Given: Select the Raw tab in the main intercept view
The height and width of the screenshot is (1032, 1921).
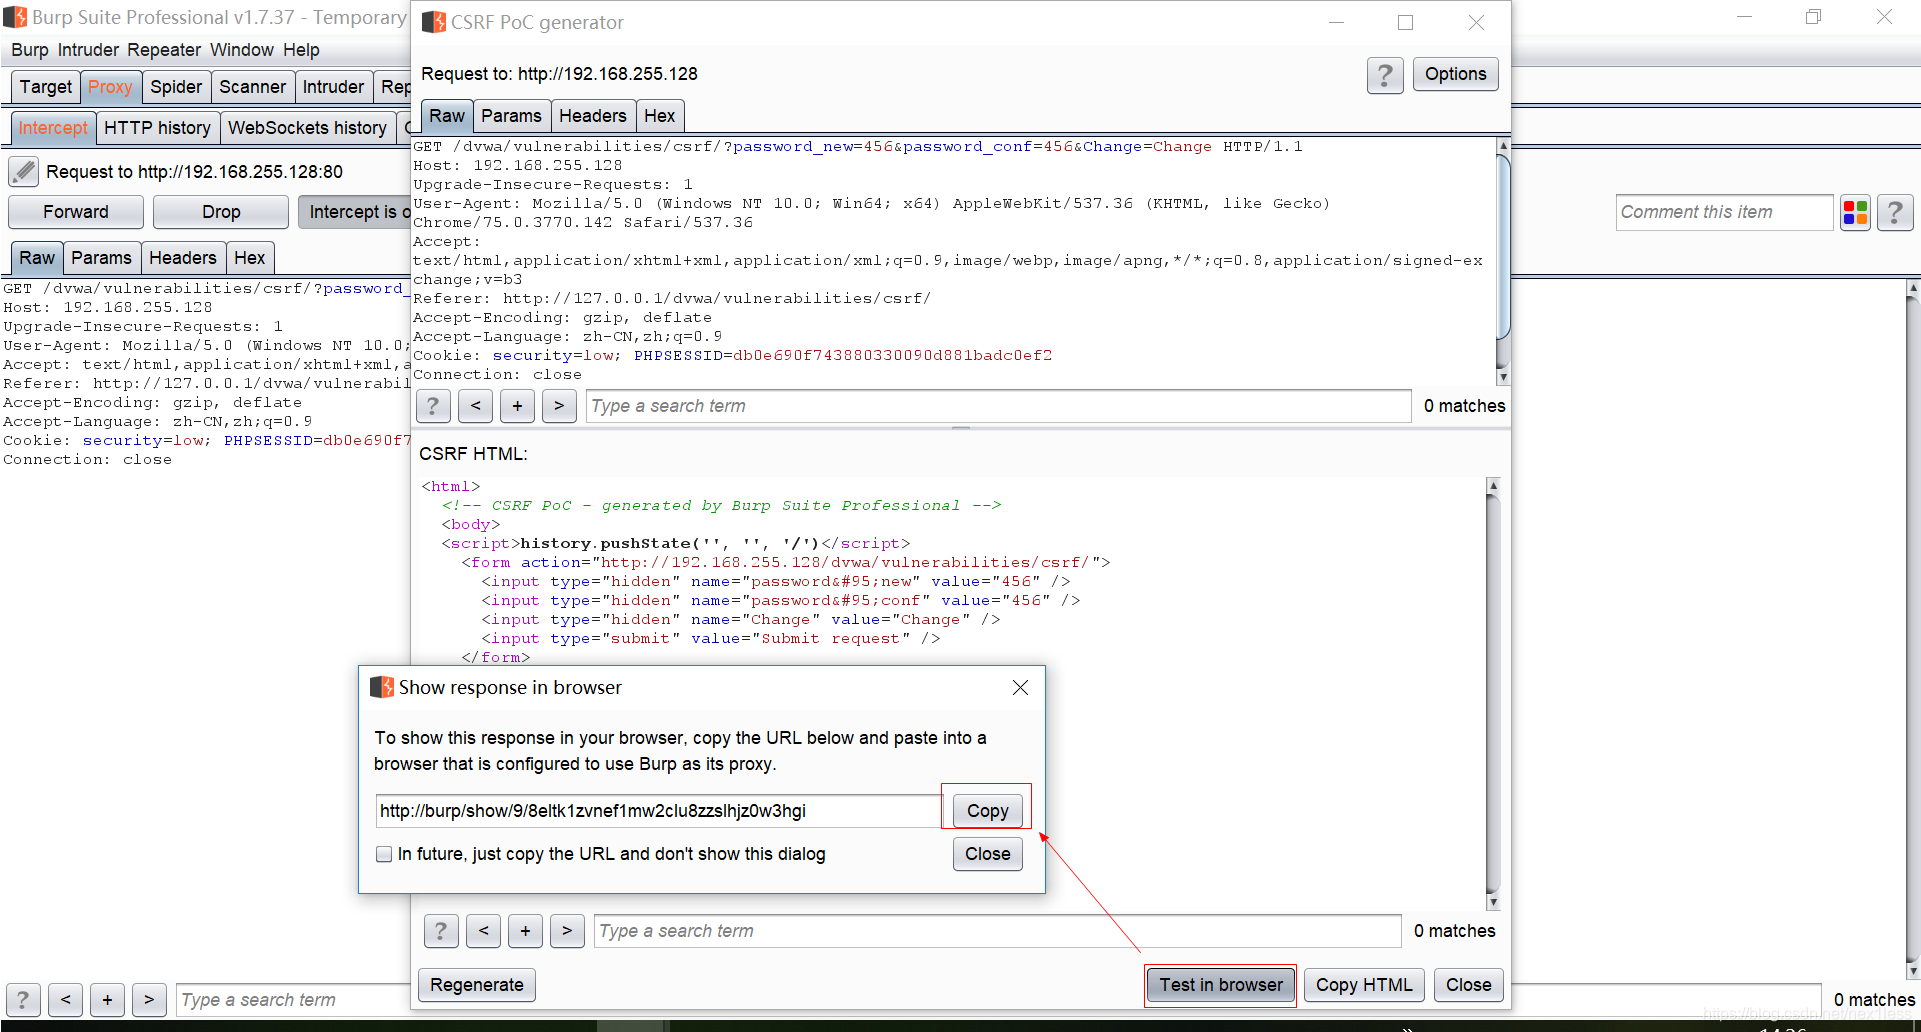Looking at the screenshot, I should click(37, 258).
